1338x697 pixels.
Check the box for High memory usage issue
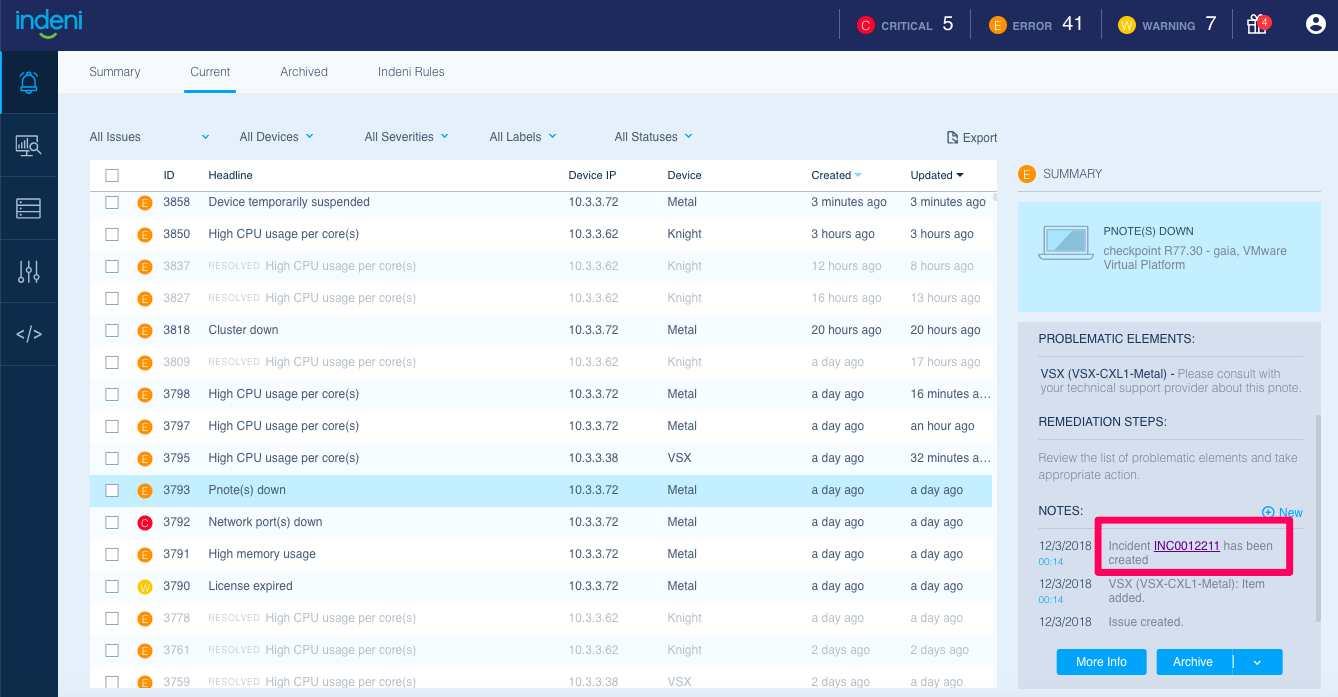pos(112,554)
